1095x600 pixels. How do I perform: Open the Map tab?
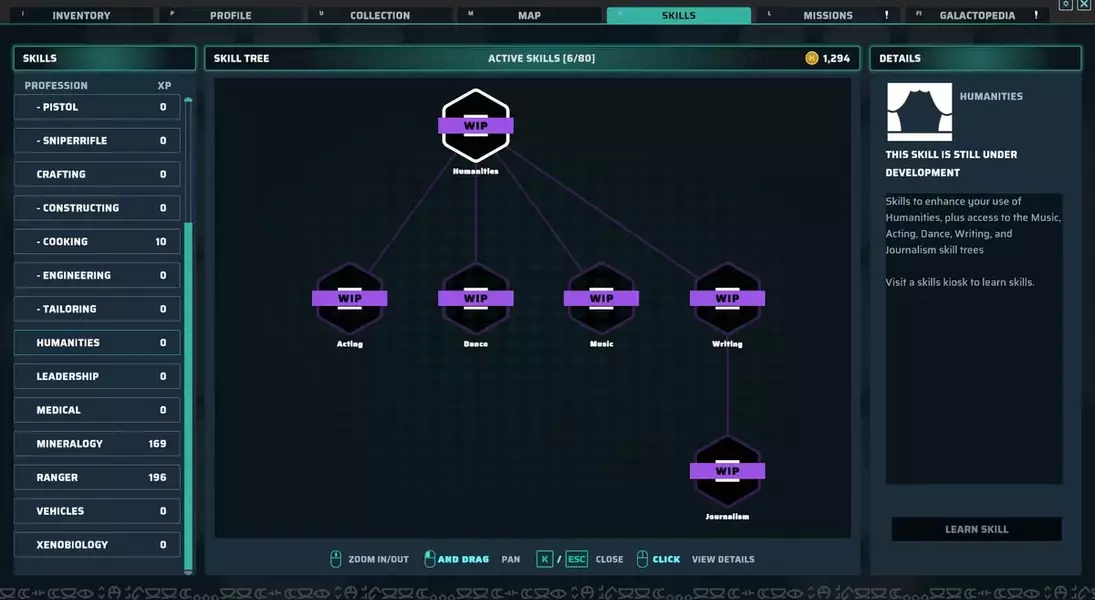529,15
